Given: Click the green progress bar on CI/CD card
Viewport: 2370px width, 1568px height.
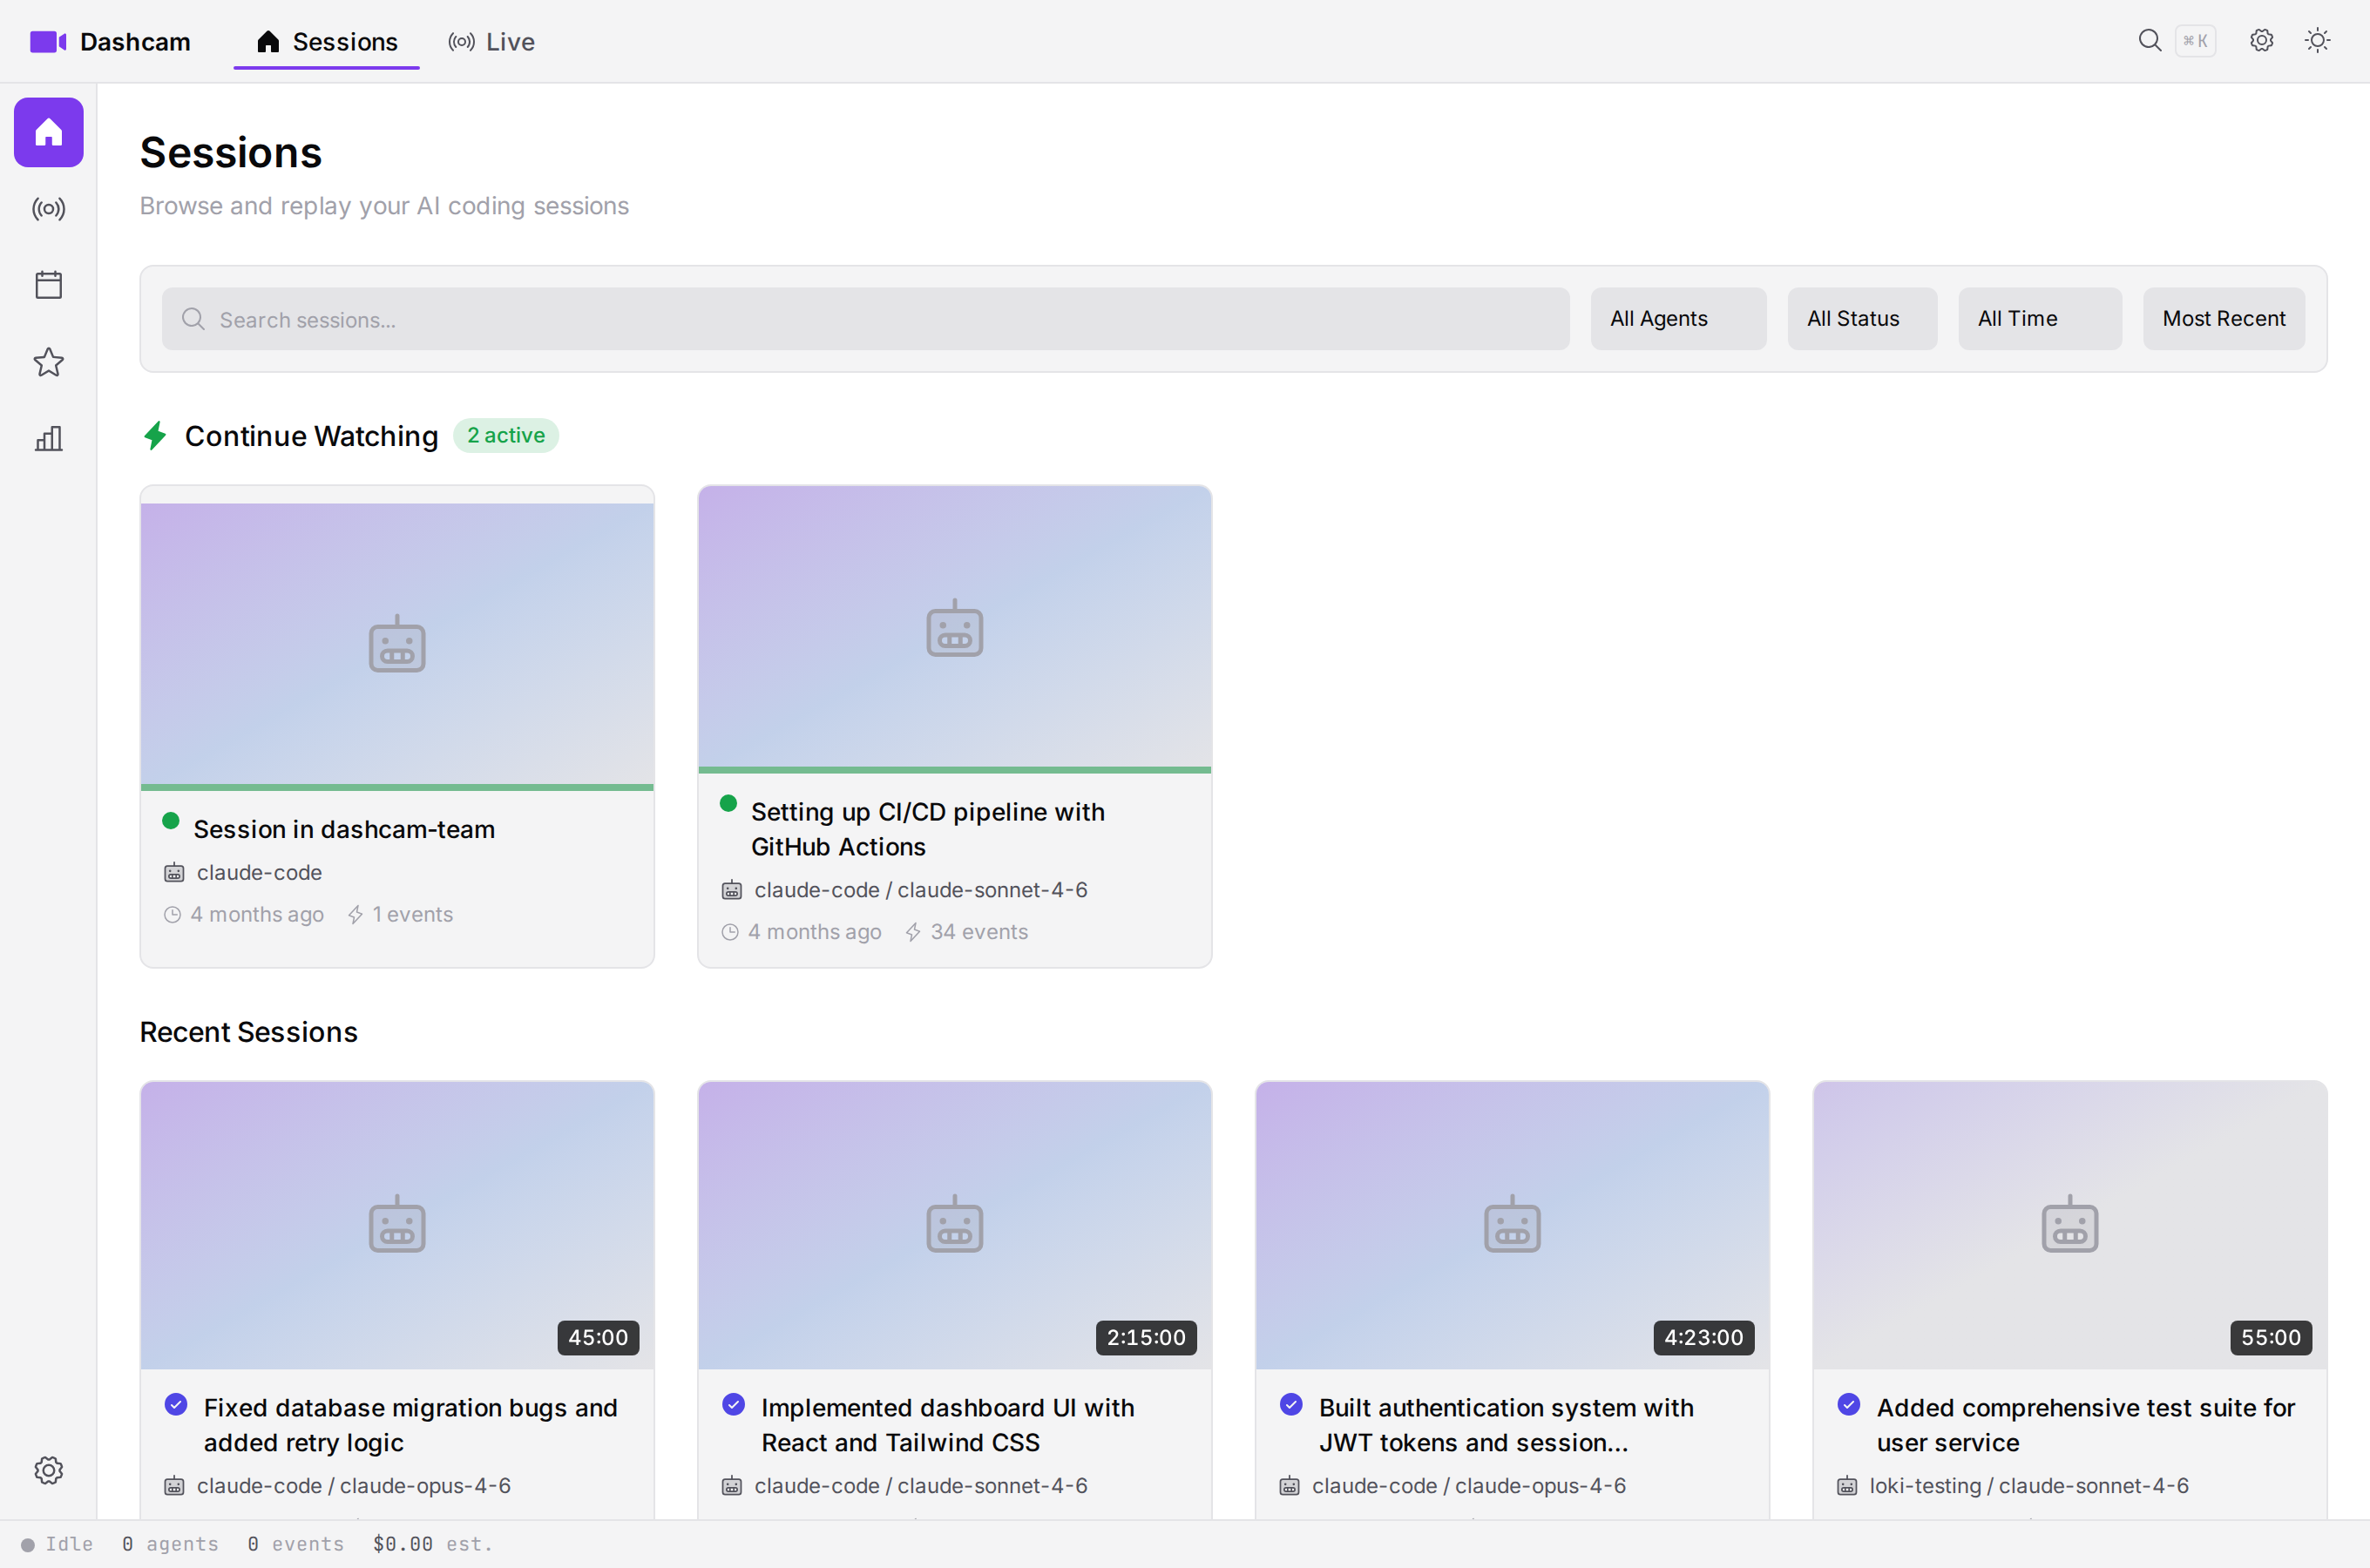Looking at the screenshot, I should [x=954, y=770].
